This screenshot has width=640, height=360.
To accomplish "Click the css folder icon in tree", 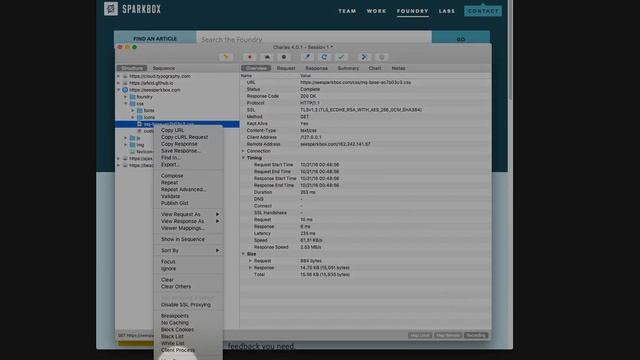I will [x=132, y=104].
